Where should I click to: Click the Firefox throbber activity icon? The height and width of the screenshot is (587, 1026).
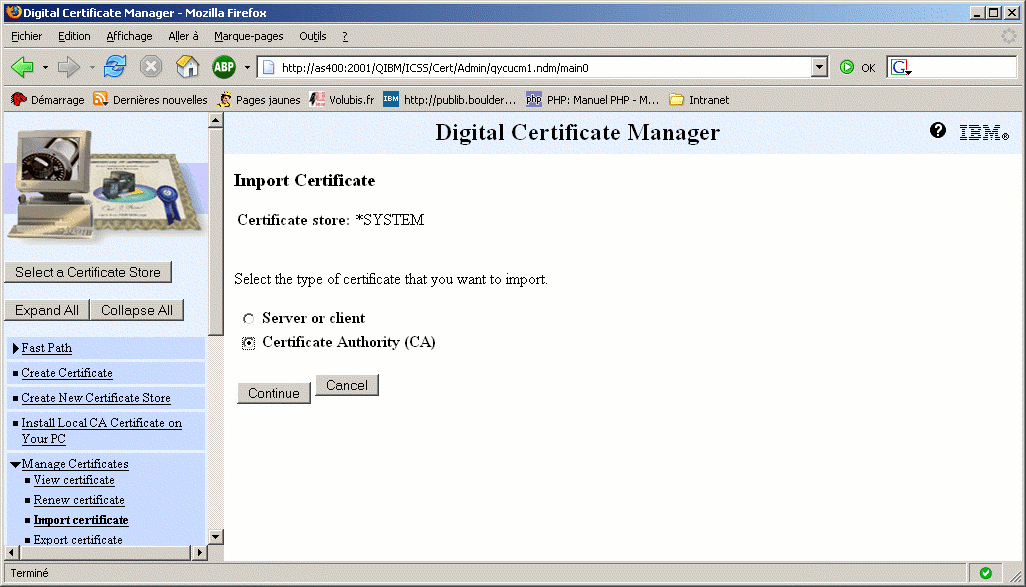(x=1008, y=37)
